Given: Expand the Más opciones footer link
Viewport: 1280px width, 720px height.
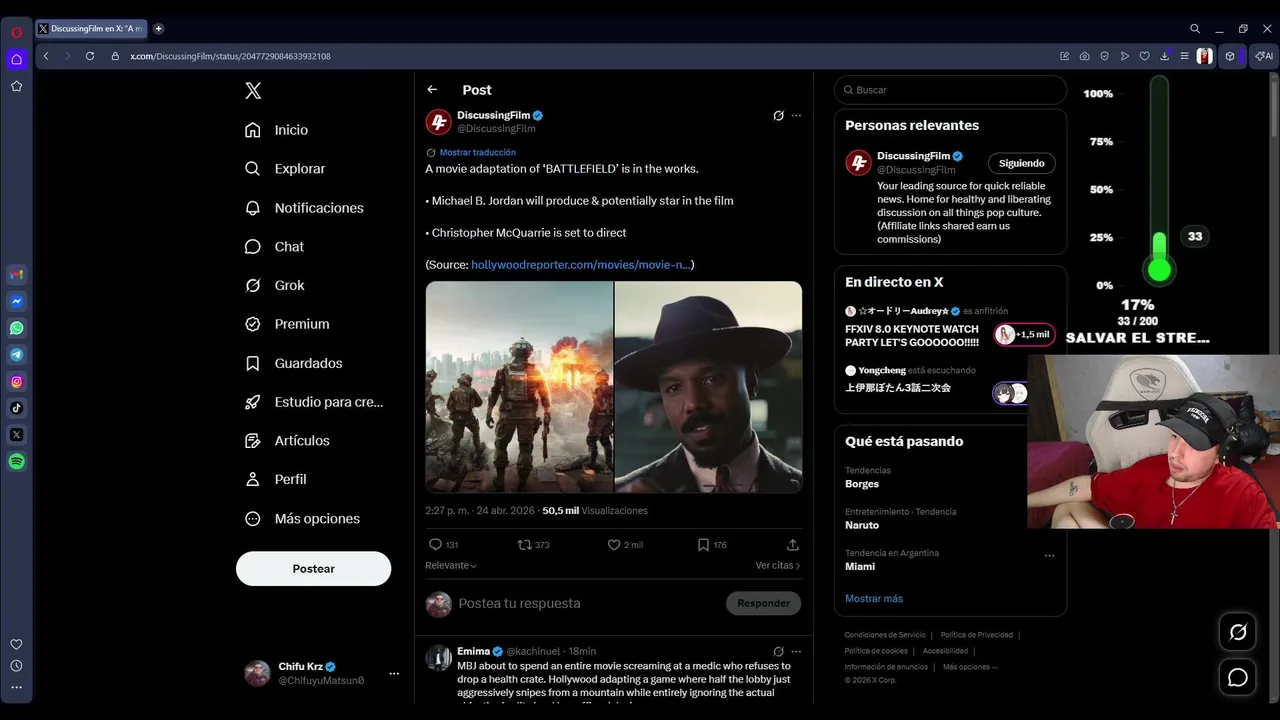Looking at the screenshot, I should coord(969,667).
